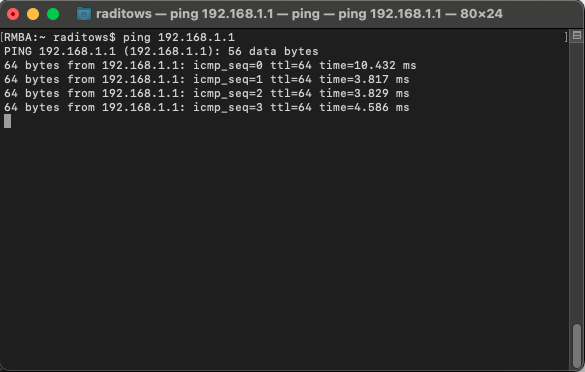
Task: Click the "raditows$" prompt text
Action: (x=84, y=37)
